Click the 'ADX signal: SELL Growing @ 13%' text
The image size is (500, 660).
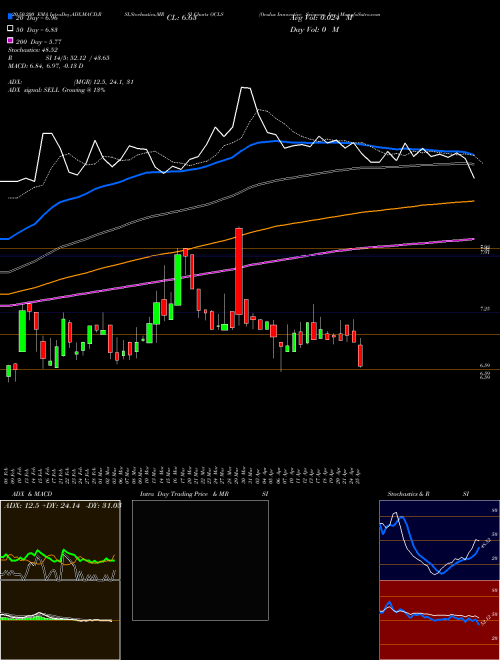[x=56, y=90]
